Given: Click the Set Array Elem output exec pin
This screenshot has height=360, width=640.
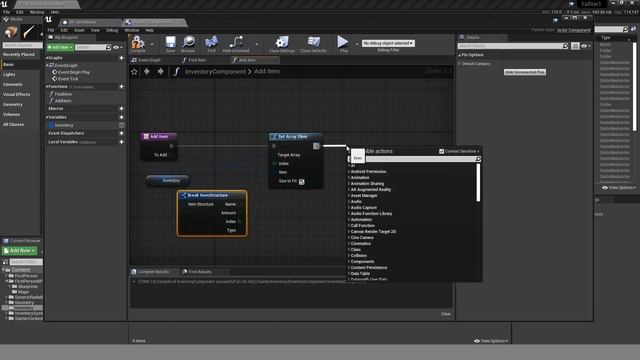Looking at the screenshot, I should pos(316,146).
